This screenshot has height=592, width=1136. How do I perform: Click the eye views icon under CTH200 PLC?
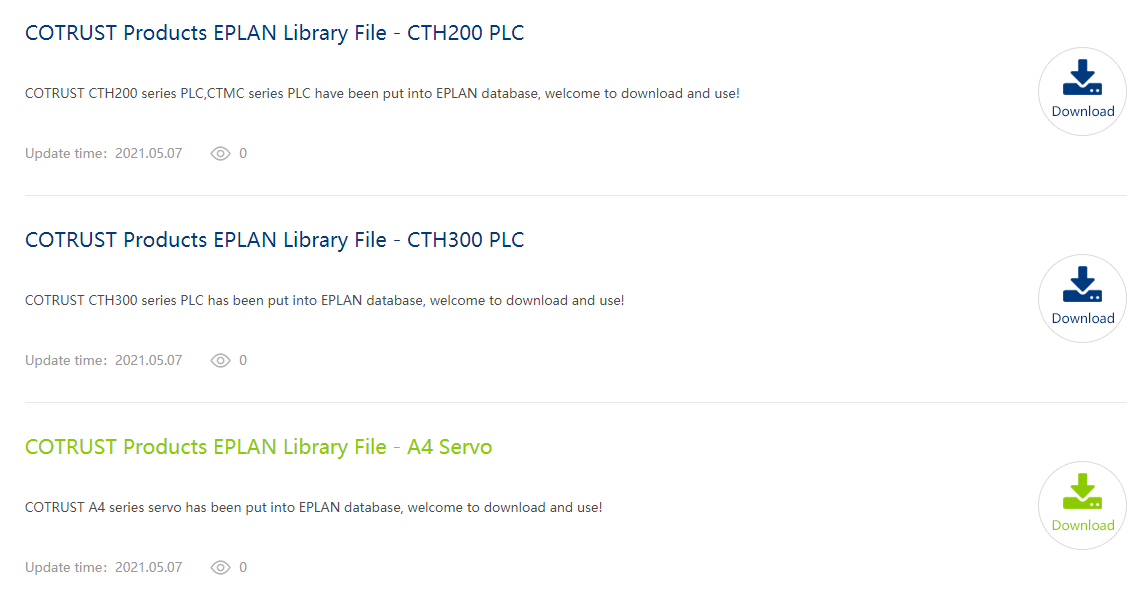pyautogui.click(x=221, y=154)
